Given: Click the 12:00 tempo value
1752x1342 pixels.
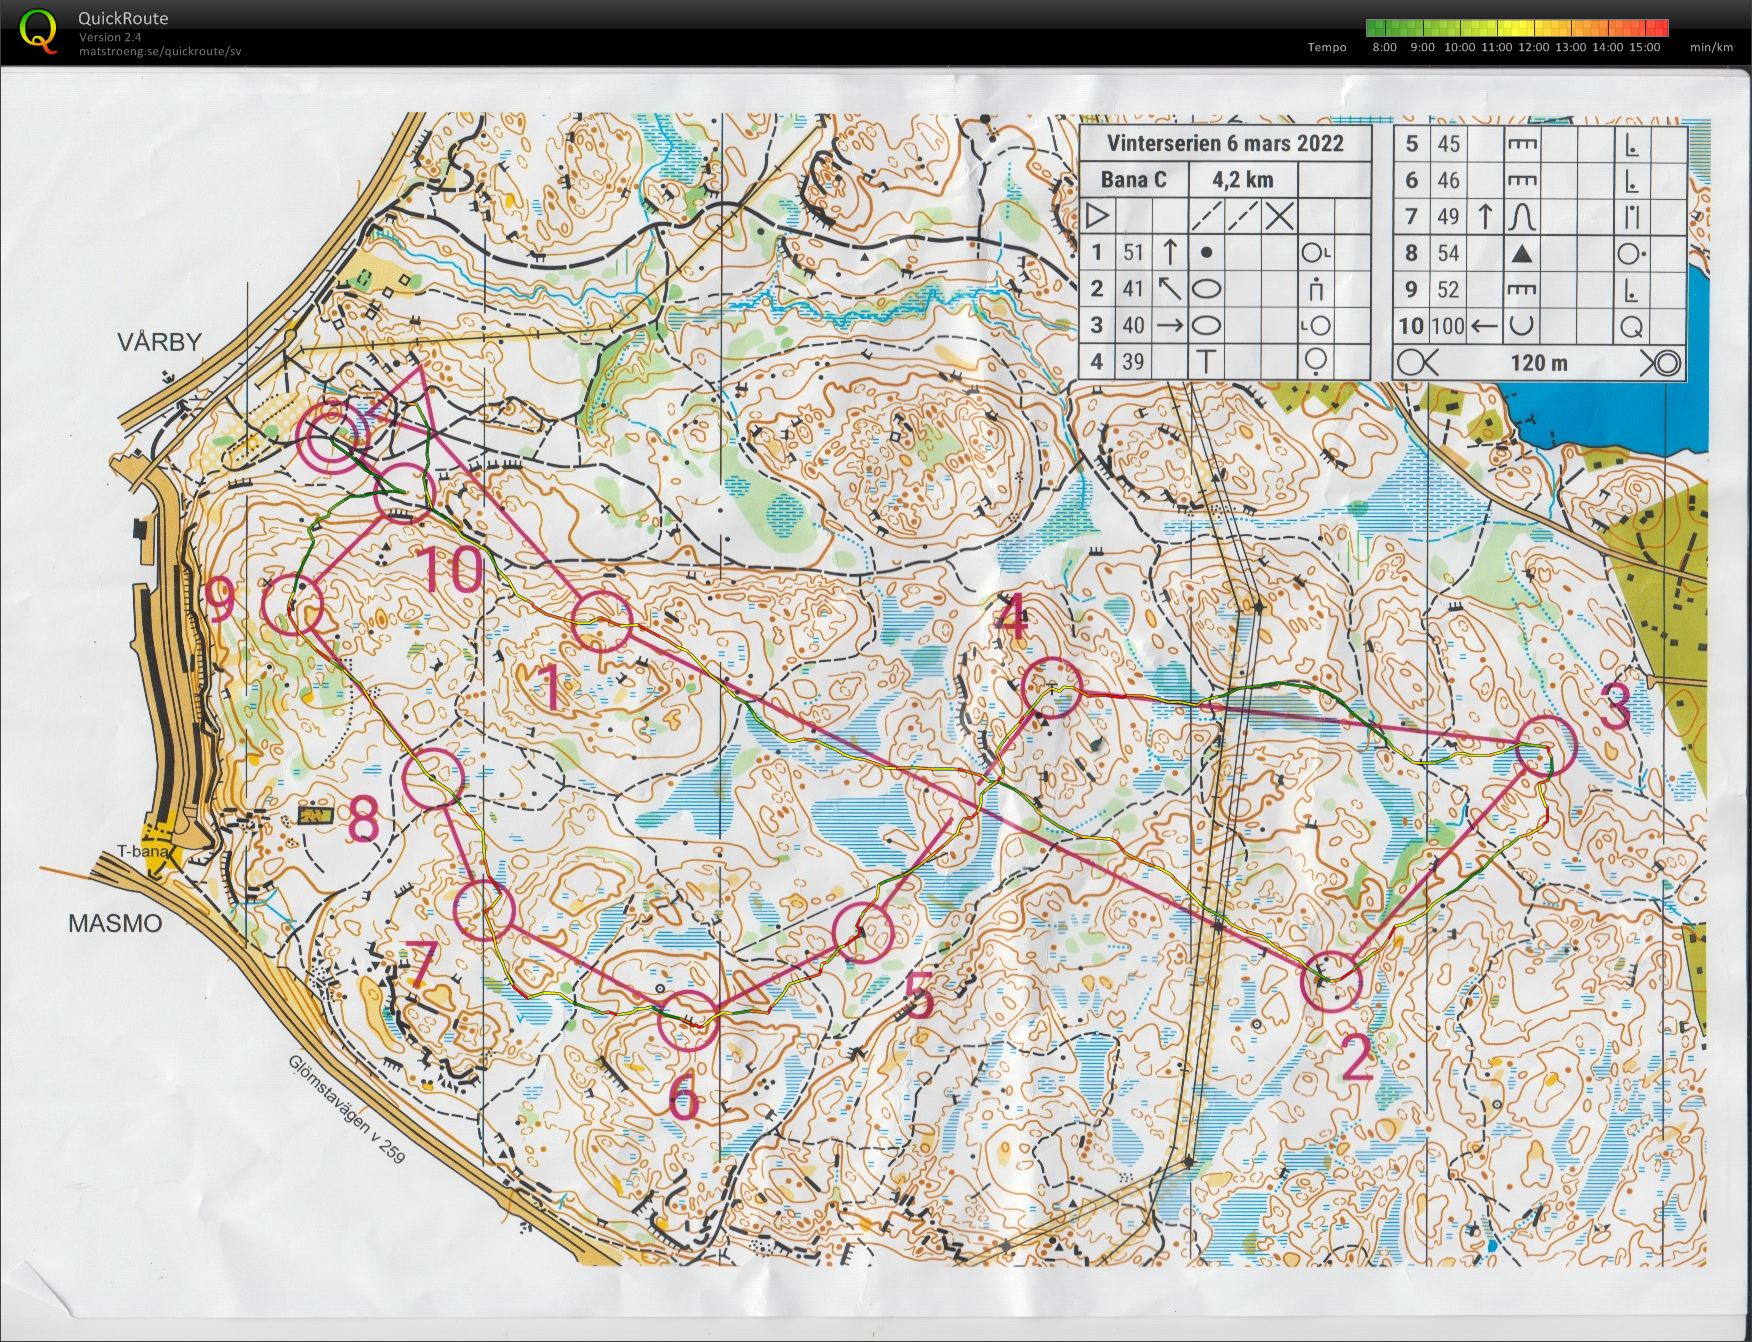Looking at the screenshot, I should [1533, 47].
